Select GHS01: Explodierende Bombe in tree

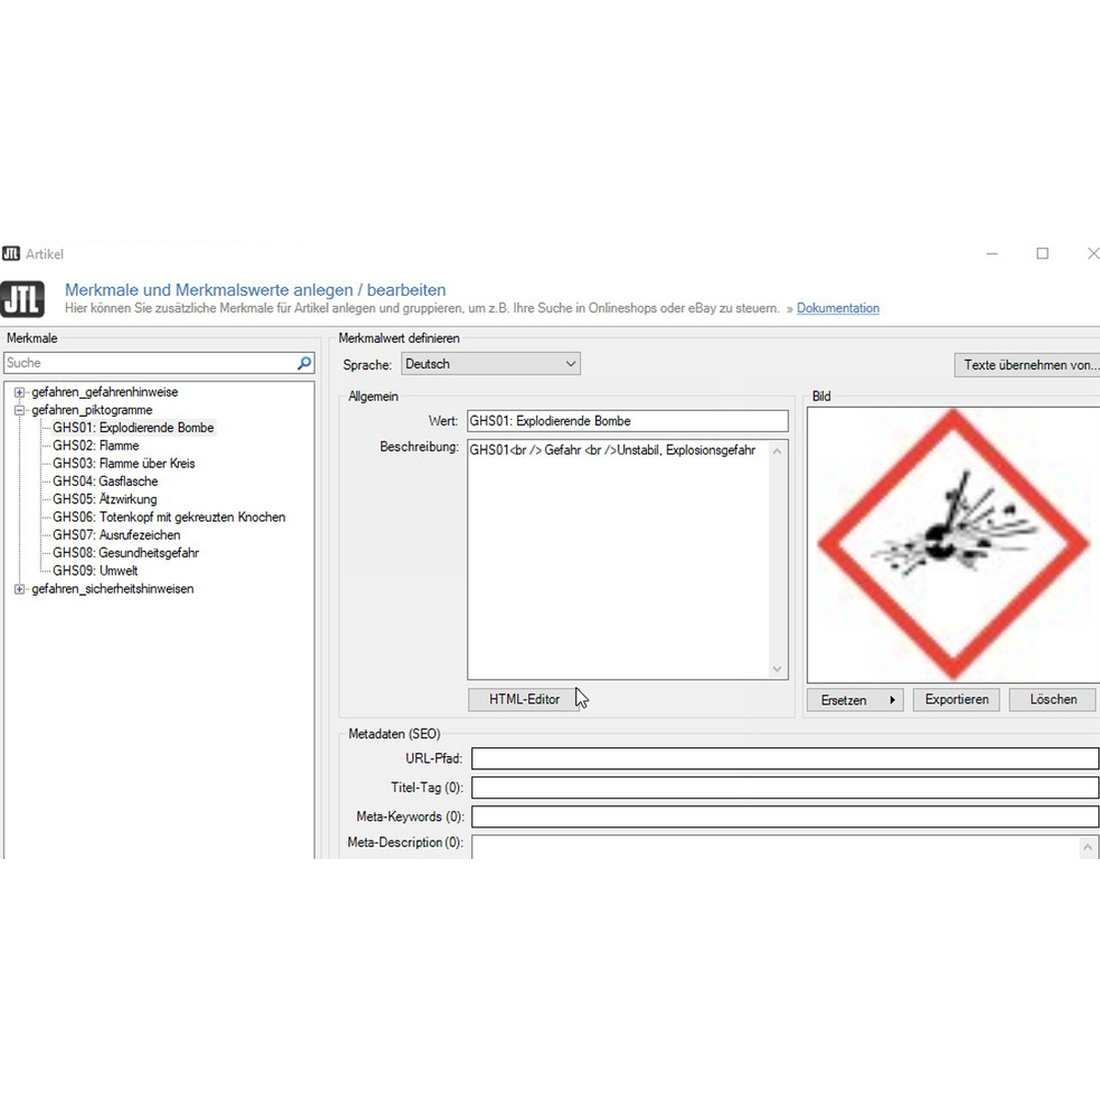(x=133, y=427)
